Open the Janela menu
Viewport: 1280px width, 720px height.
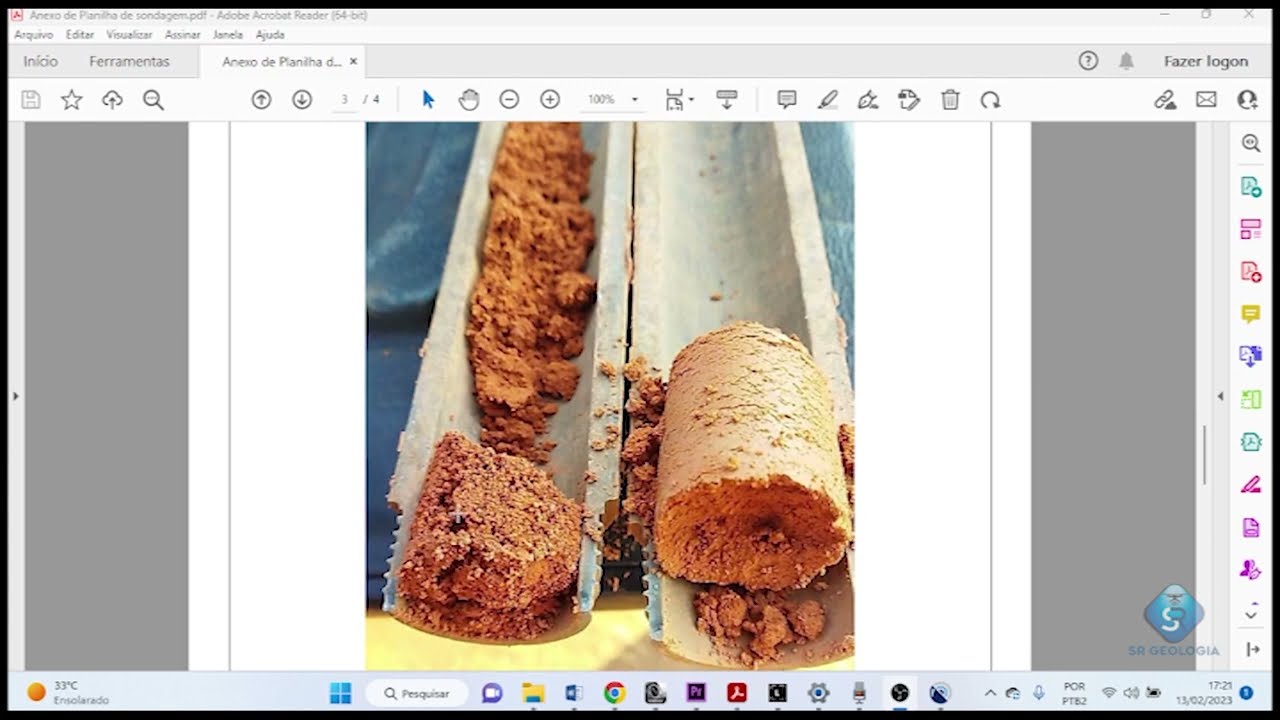coord(228,34)
